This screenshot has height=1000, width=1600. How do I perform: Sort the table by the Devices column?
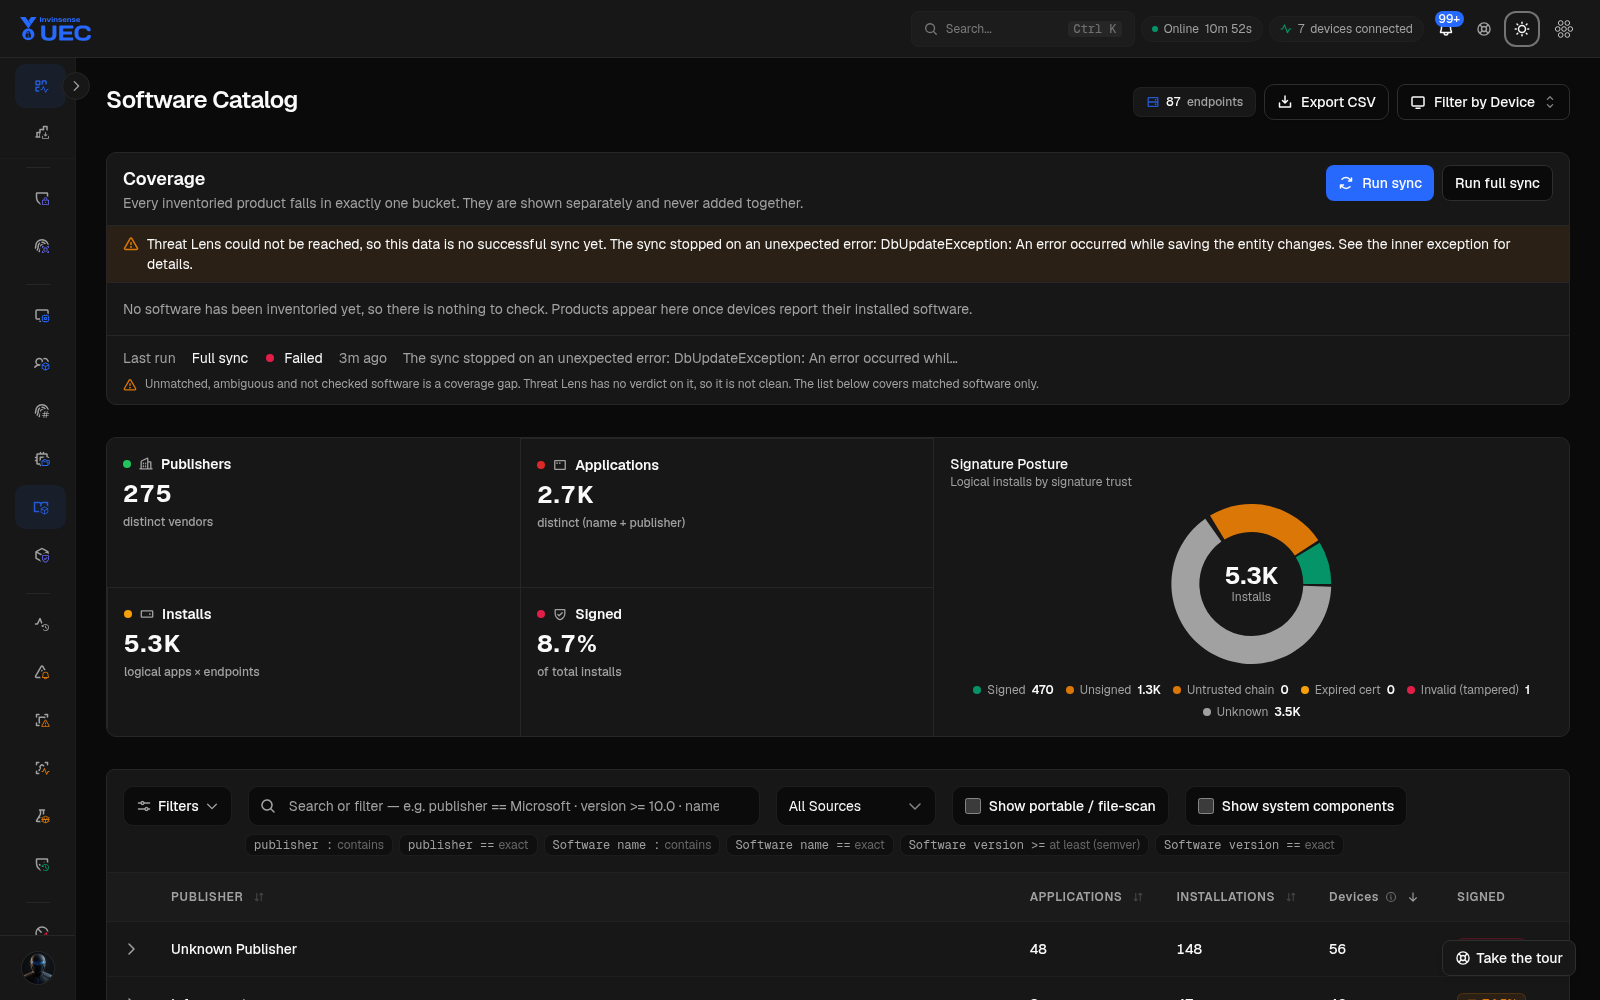click(x=1374, y=897)
